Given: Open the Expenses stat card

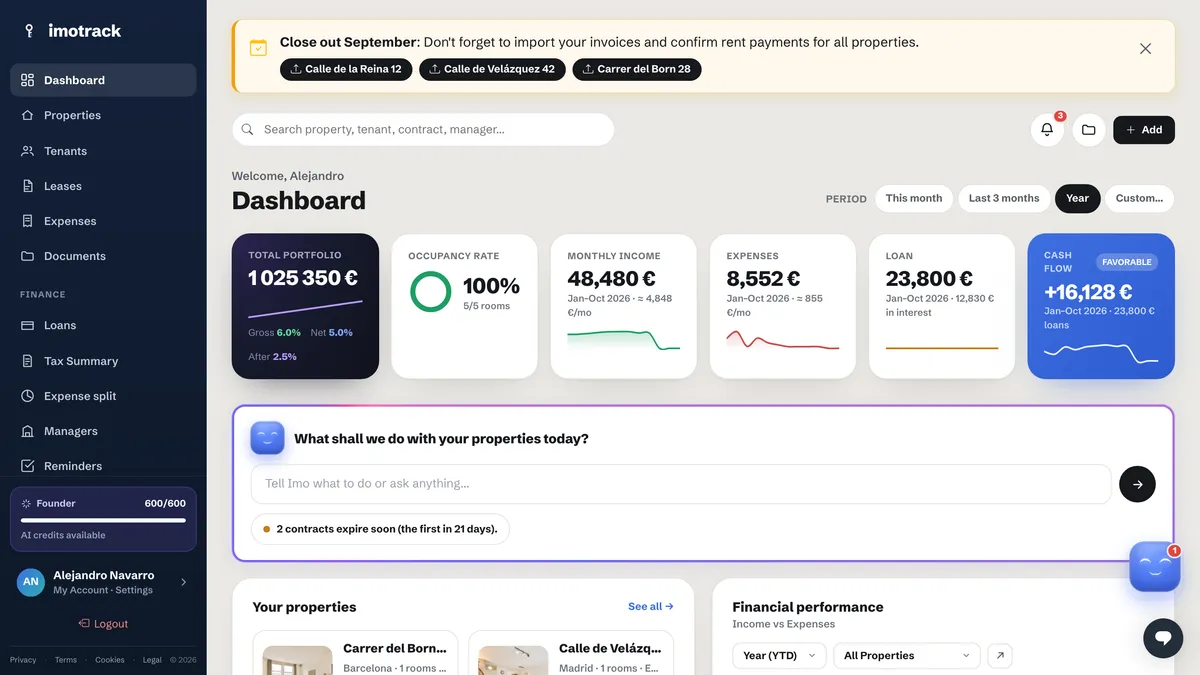Looking at the screenshot, I should pyautogui.click(x=783, y=306).
